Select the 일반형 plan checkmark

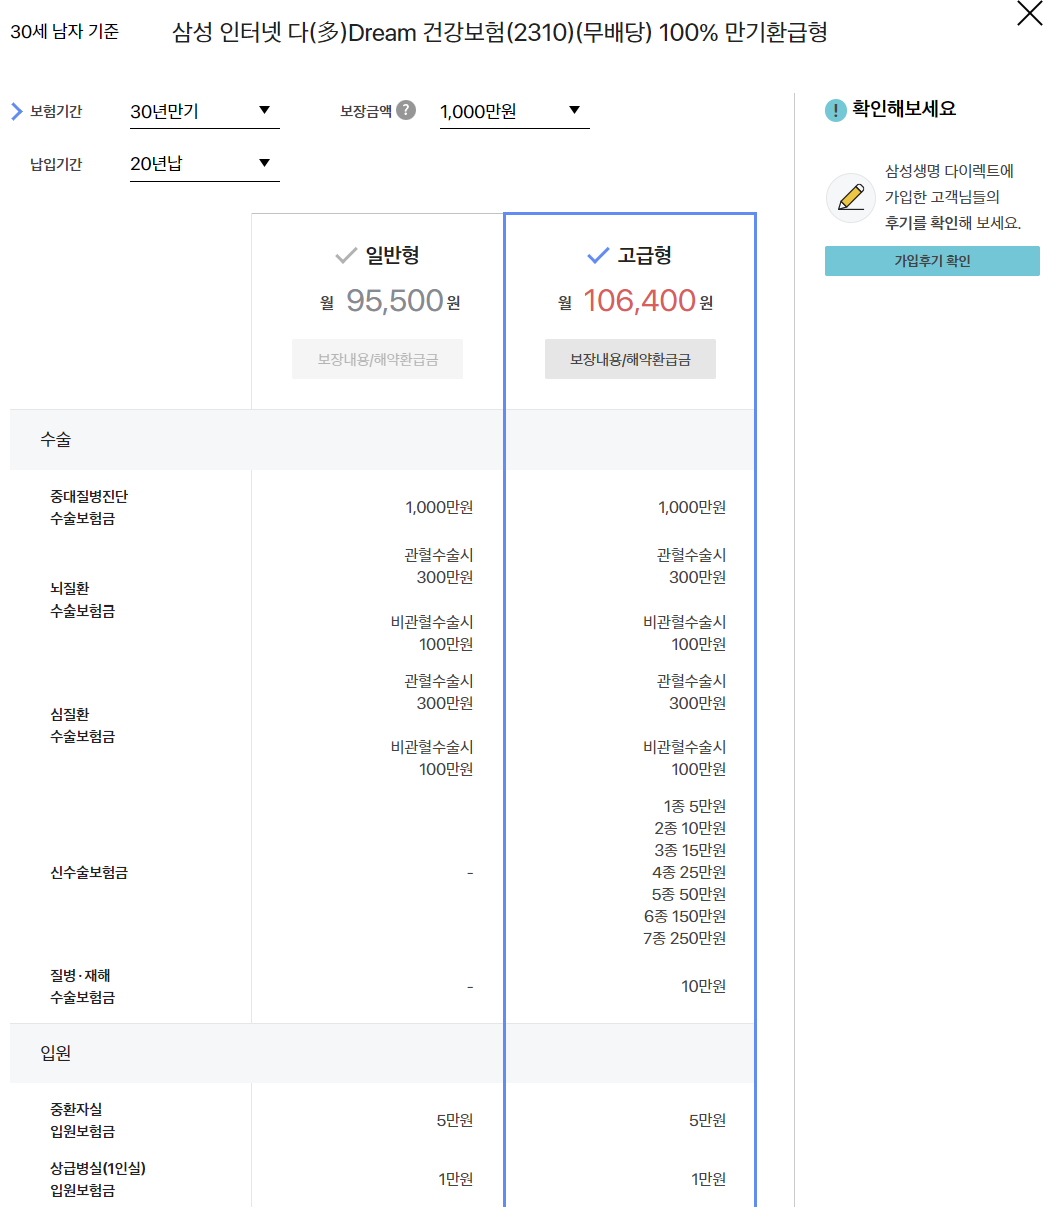(346, 256)
